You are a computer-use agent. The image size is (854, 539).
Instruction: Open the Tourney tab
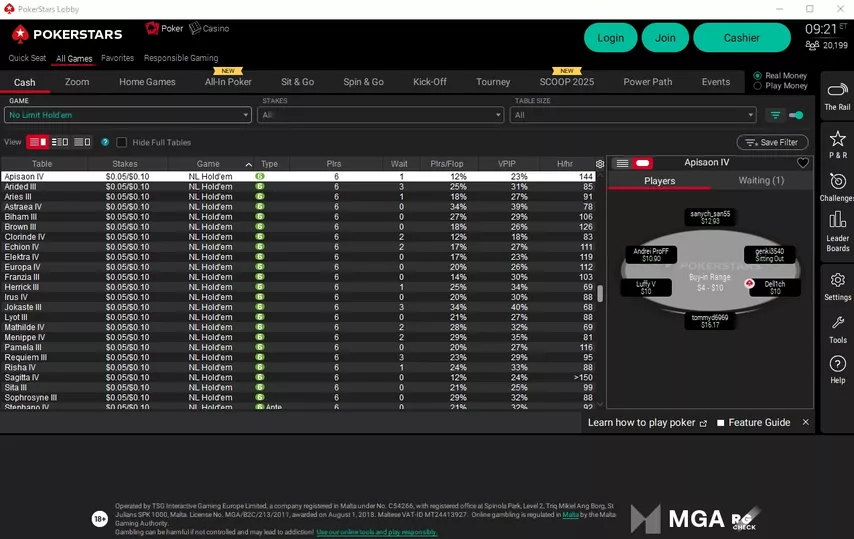point(493,82)
